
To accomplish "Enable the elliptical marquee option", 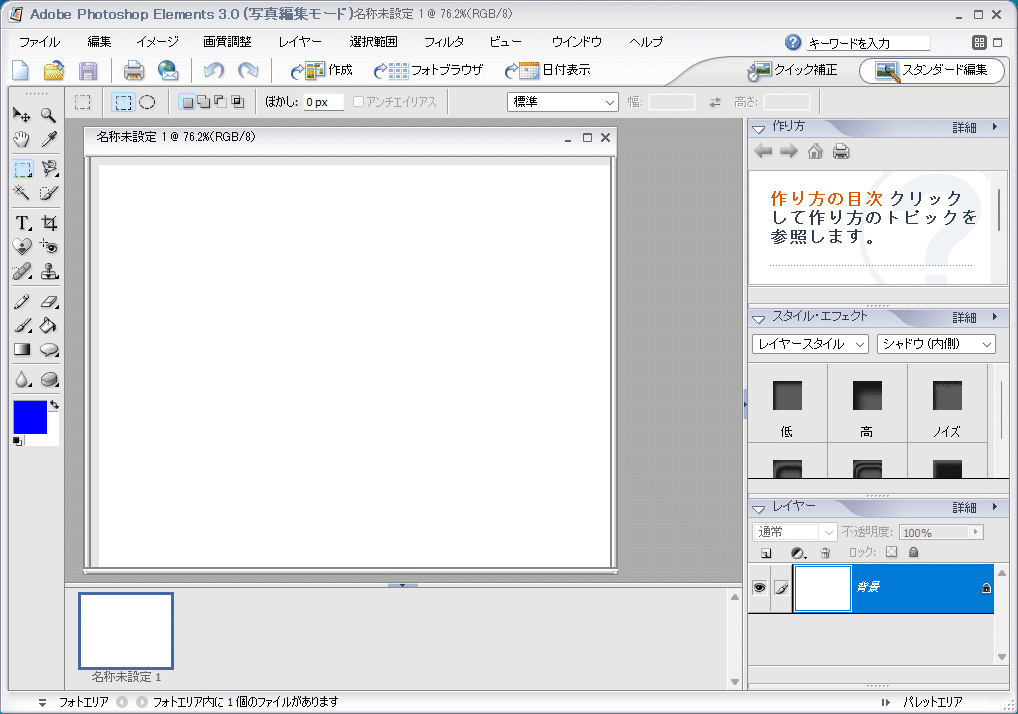I will point(147,101).
